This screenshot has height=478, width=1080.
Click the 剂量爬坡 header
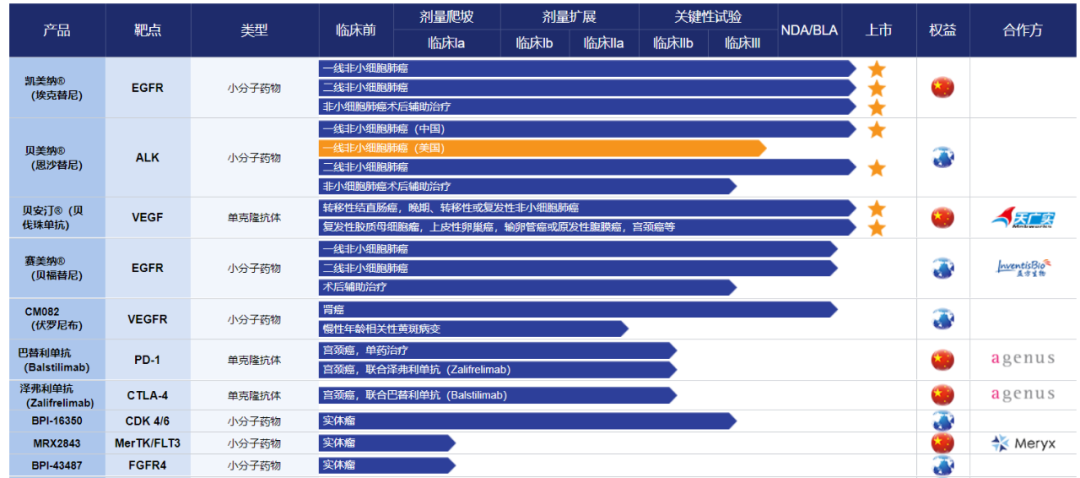[447, 17]
